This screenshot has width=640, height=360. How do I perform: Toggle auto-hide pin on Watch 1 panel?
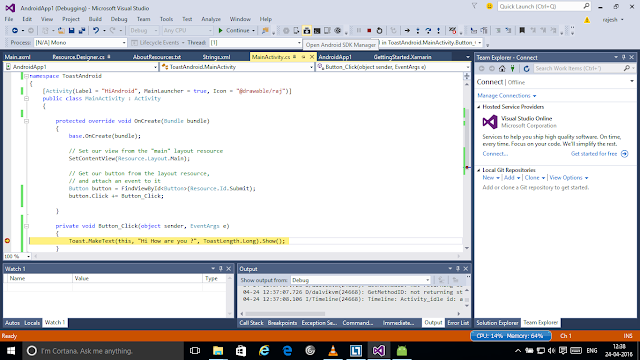[221, 269]
